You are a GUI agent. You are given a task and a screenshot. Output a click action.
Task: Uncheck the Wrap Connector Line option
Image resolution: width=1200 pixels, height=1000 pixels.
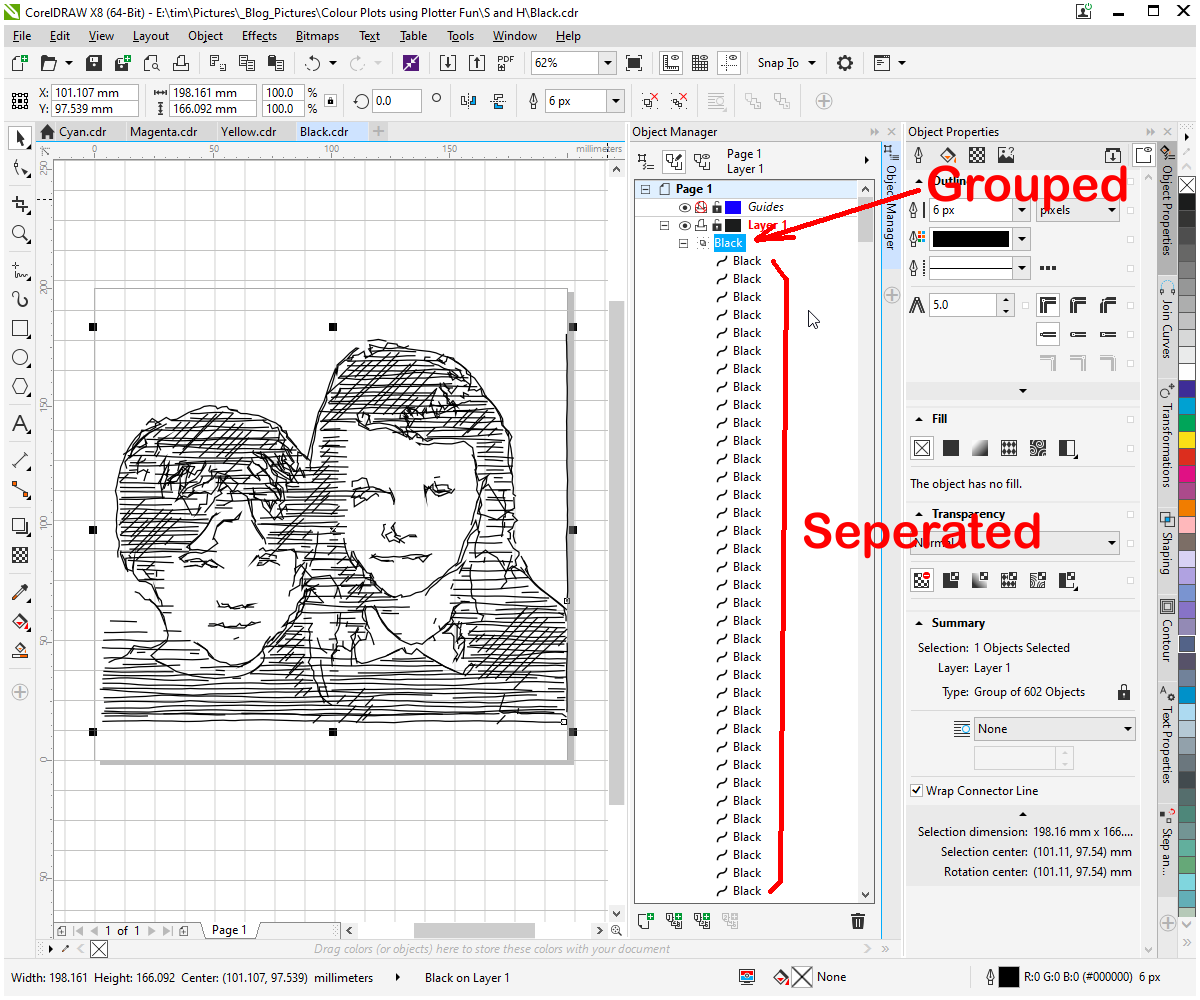click(x=917, y=790)
